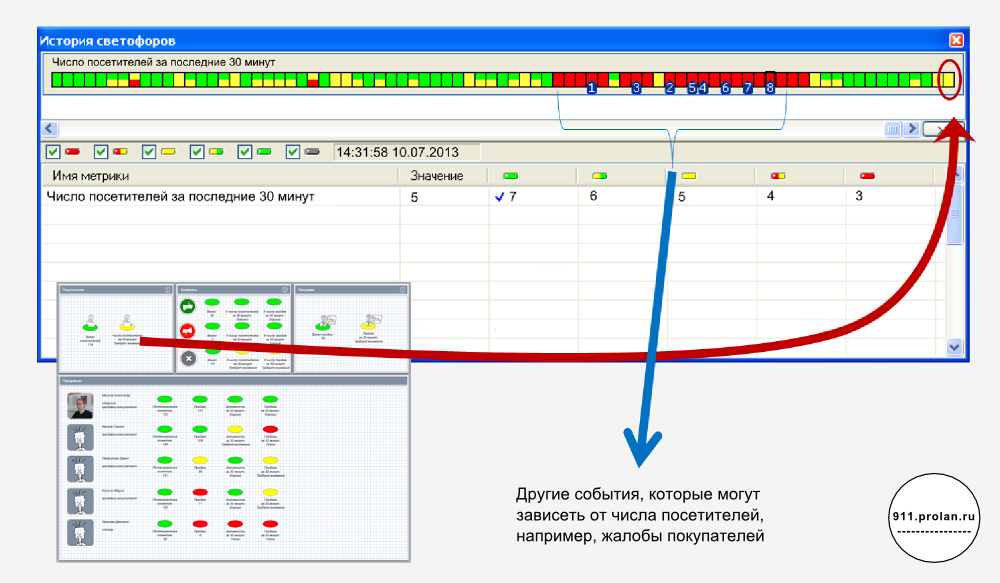Click the gray X circle icon in Clients panel
Viewport: 1000px width, 583px height.
coord(188,358)
